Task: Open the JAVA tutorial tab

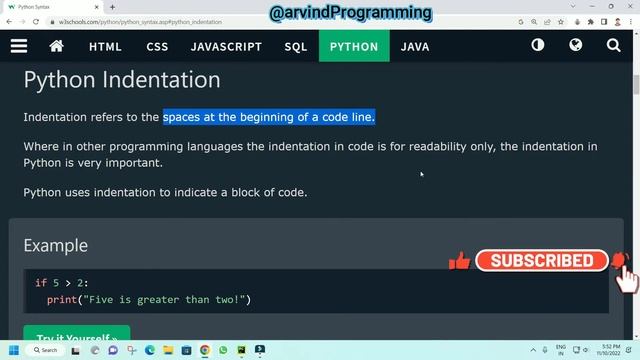Action: (415, 47)
